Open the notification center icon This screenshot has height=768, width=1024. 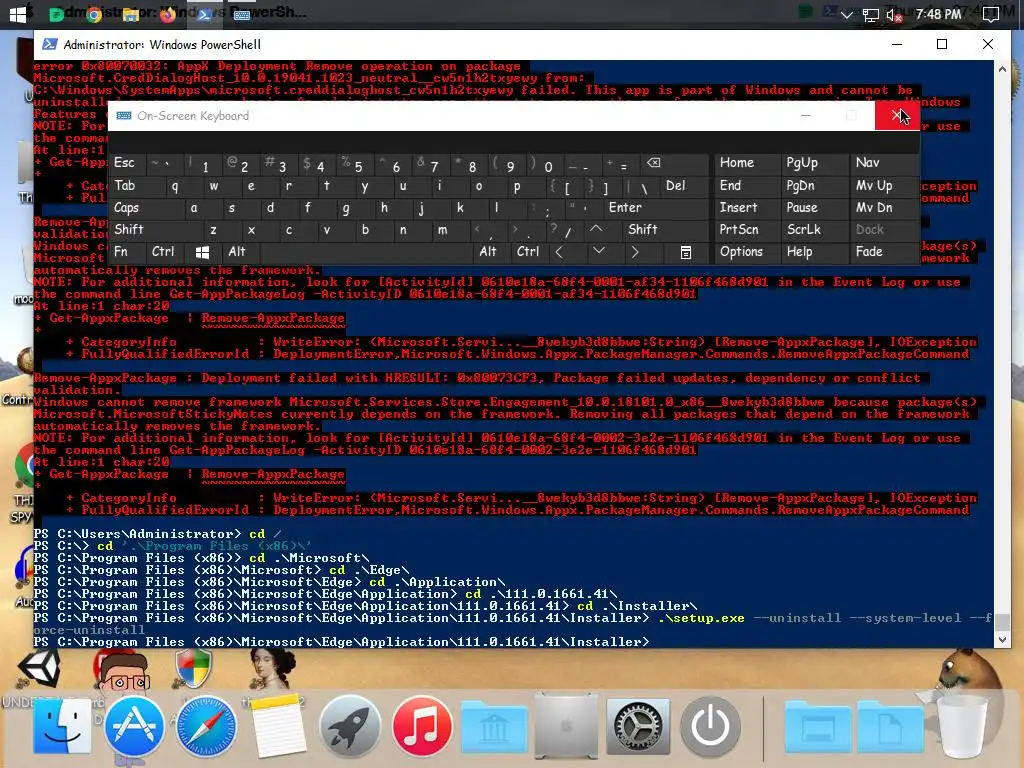coord(991,14)
